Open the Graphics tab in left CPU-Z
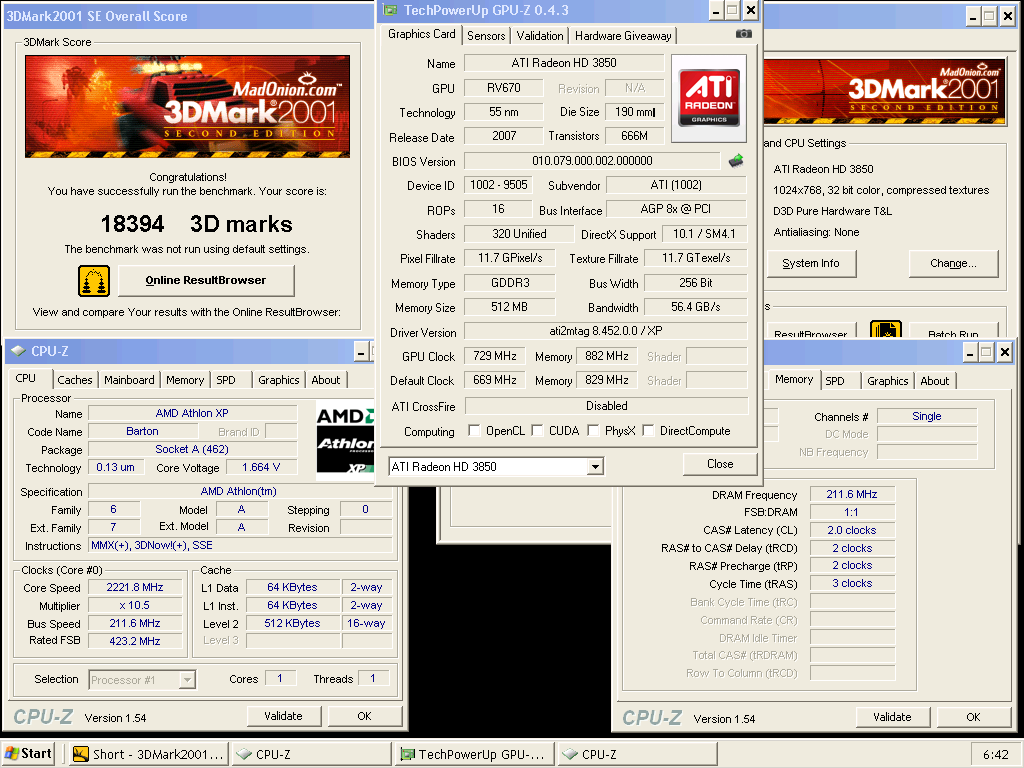Image resolution: width=1024 pixels, height=768 pixels. point(279,380)
